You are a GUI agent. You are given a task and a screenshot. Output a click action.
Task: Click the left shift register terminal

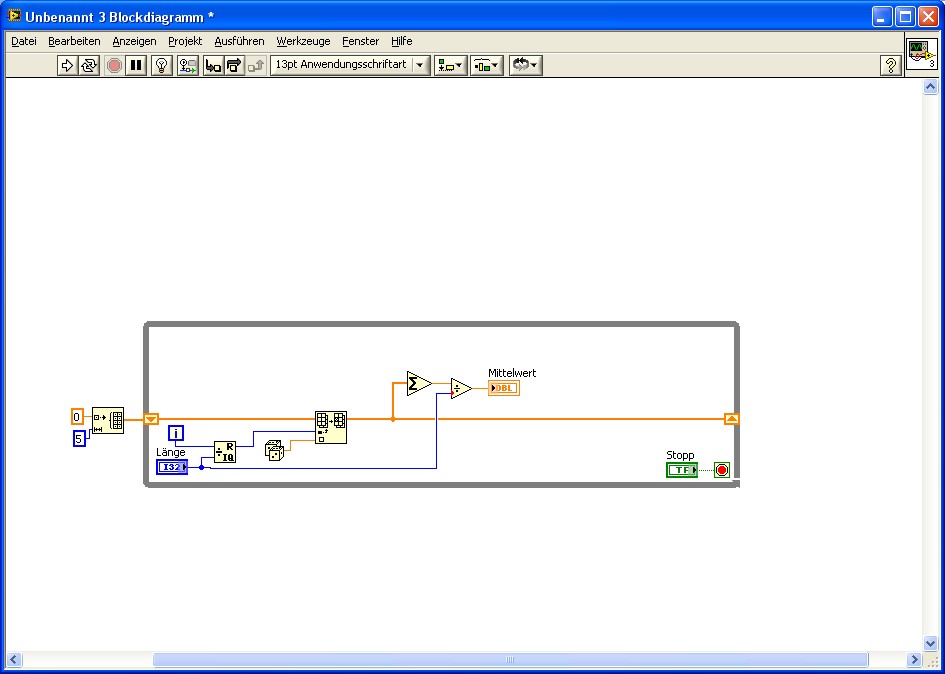[151, 419]
